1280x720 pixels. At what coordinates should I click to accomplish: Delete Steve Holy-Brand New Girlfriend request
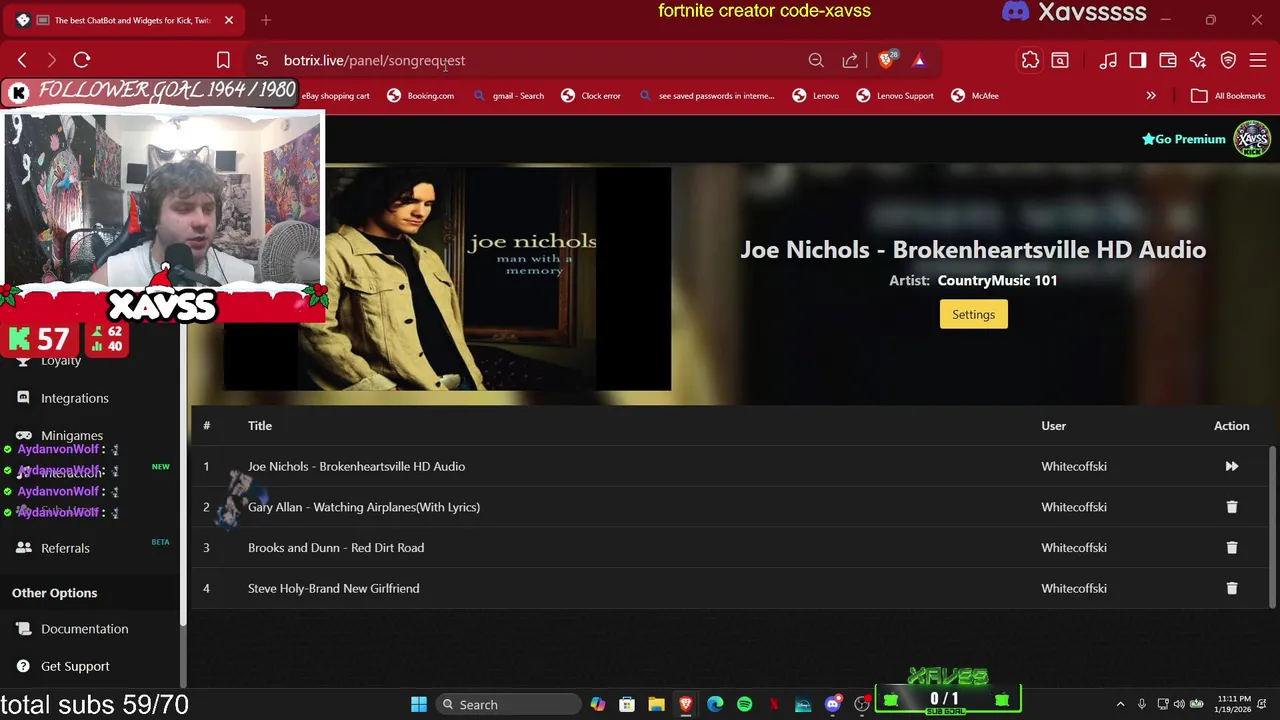point(1232,589)
